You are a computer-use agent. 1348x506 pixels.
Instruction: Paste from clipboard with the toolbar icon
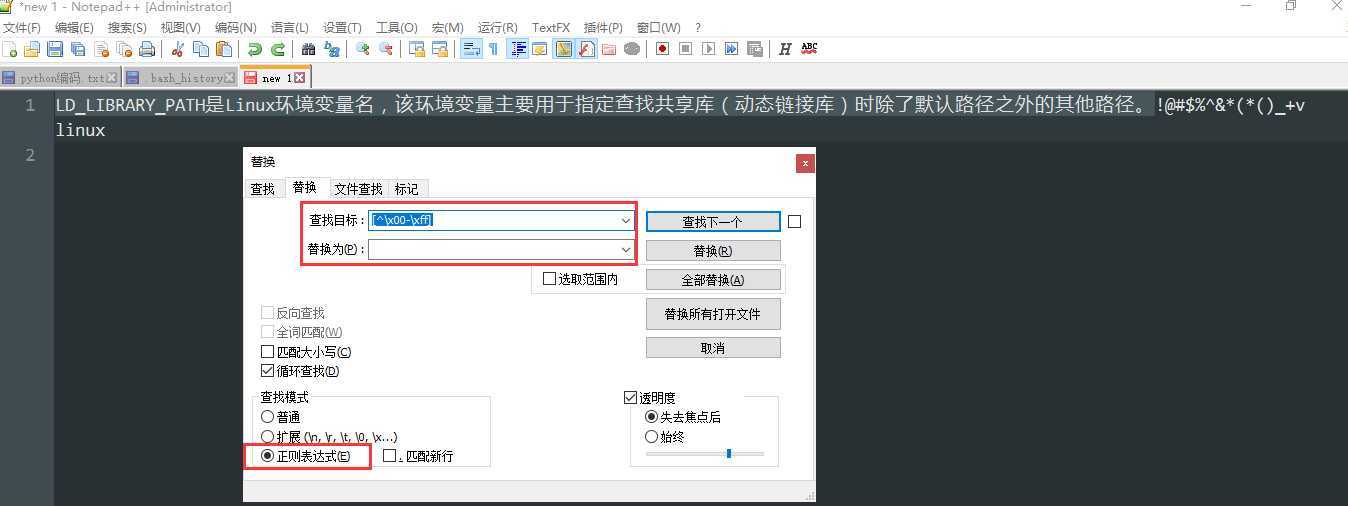[x=224, y=48]
